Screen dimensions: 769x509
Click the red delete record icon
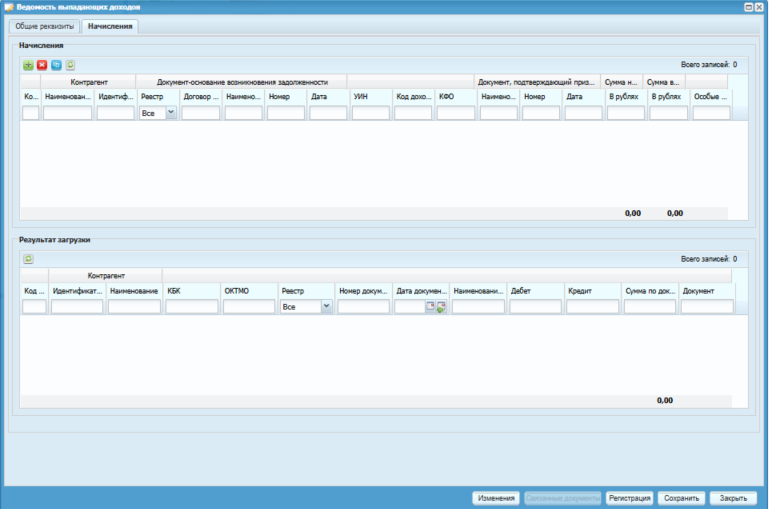(42, 65)
